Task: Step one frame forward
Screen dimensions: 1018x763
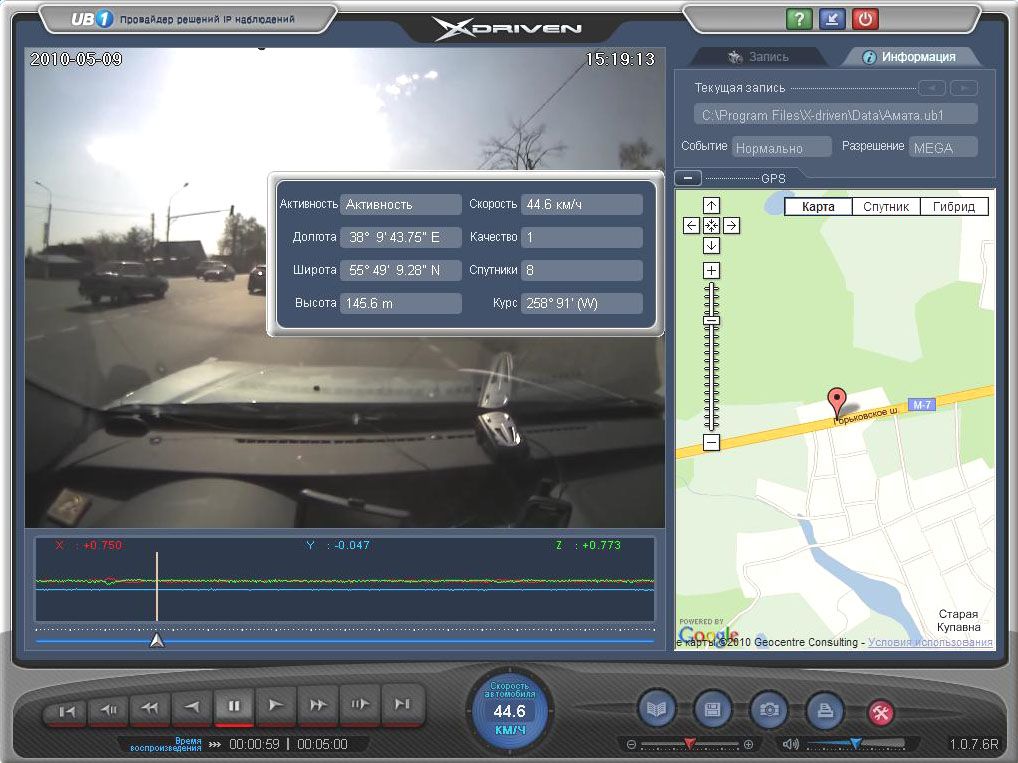Action: click(x=360, y=707)
